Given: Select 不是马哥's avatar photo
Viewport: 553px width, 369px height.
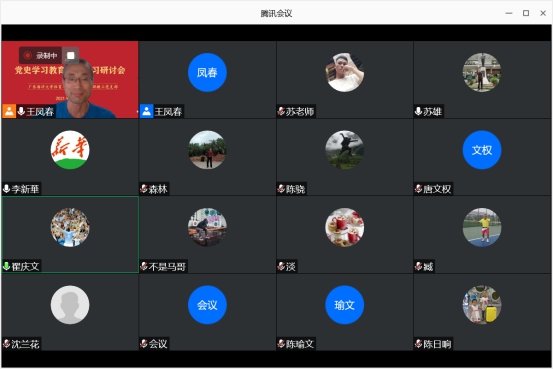Looking at the screenshot, I should click(x=207, y=228).
